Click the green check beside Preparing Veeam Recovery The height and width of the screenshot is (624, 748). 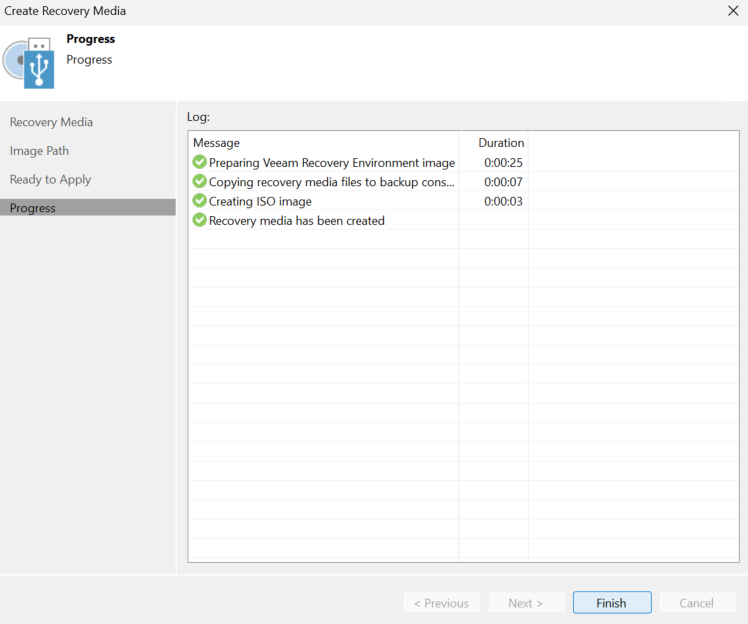199,162
